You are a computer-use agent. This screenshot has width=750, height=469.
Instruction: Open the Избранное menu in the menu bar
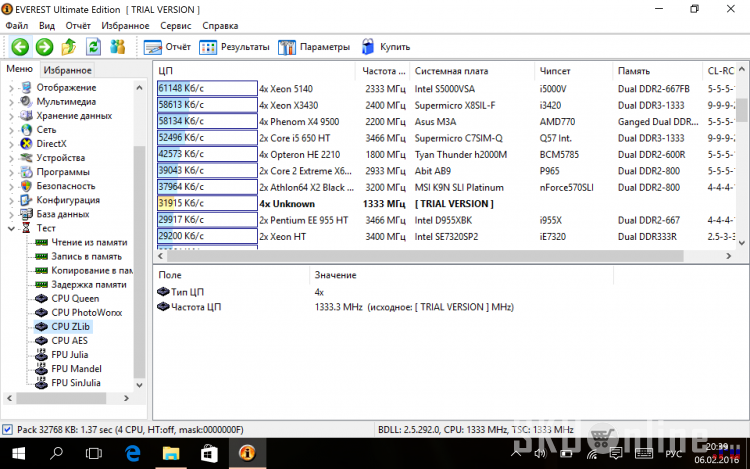125,26
